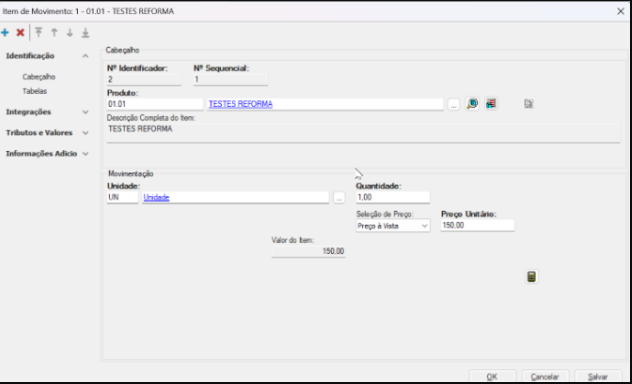This screenshot has width=632, height=384.
Task: Add new item with blue plus icon
Action: 5,33
